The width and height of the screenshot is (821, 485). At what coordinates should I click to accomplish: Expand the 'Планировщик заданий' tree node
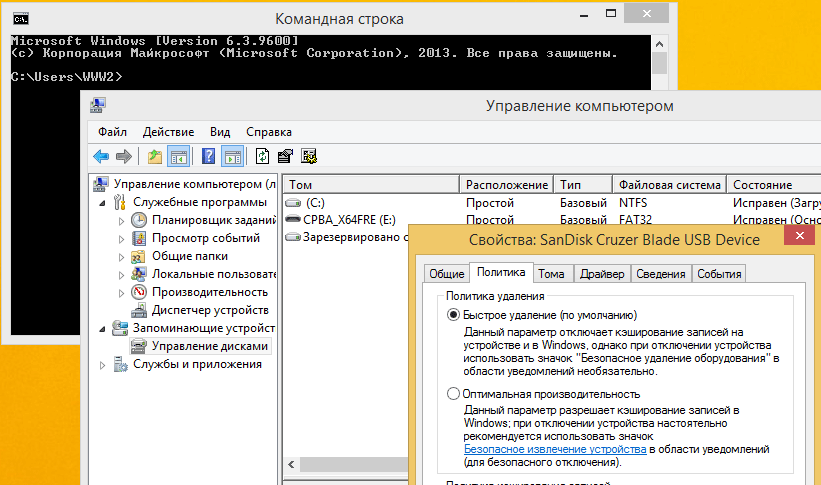[123, 221]
